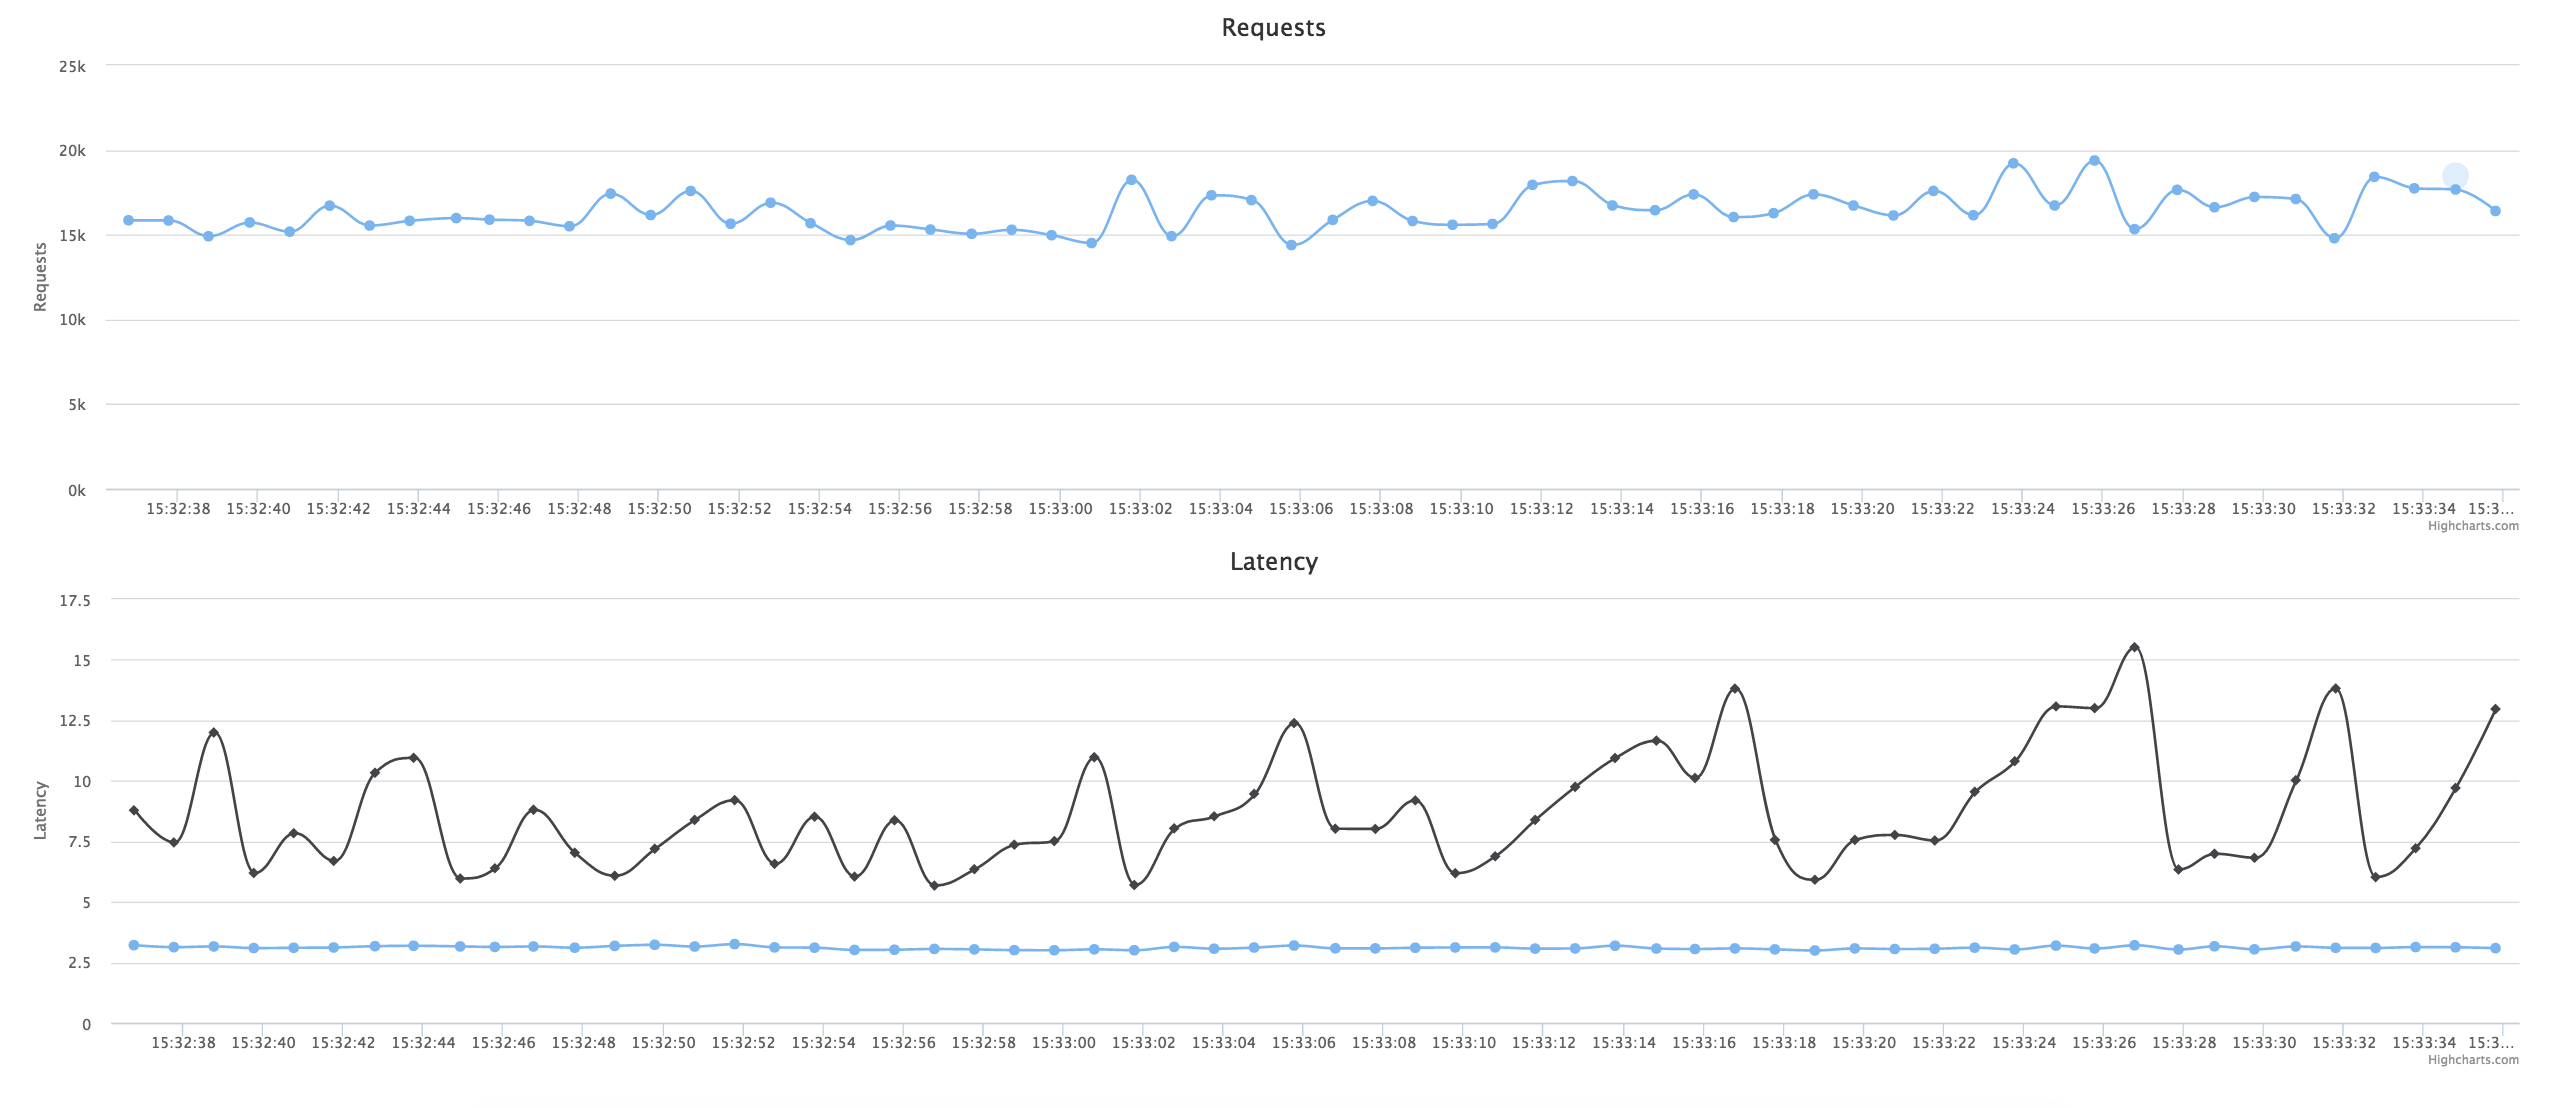The height and width of the screenshot is (1108, 2550).
Task: Click the 15:32:38 label on the Requests x-axis
Action: (178, 506)
